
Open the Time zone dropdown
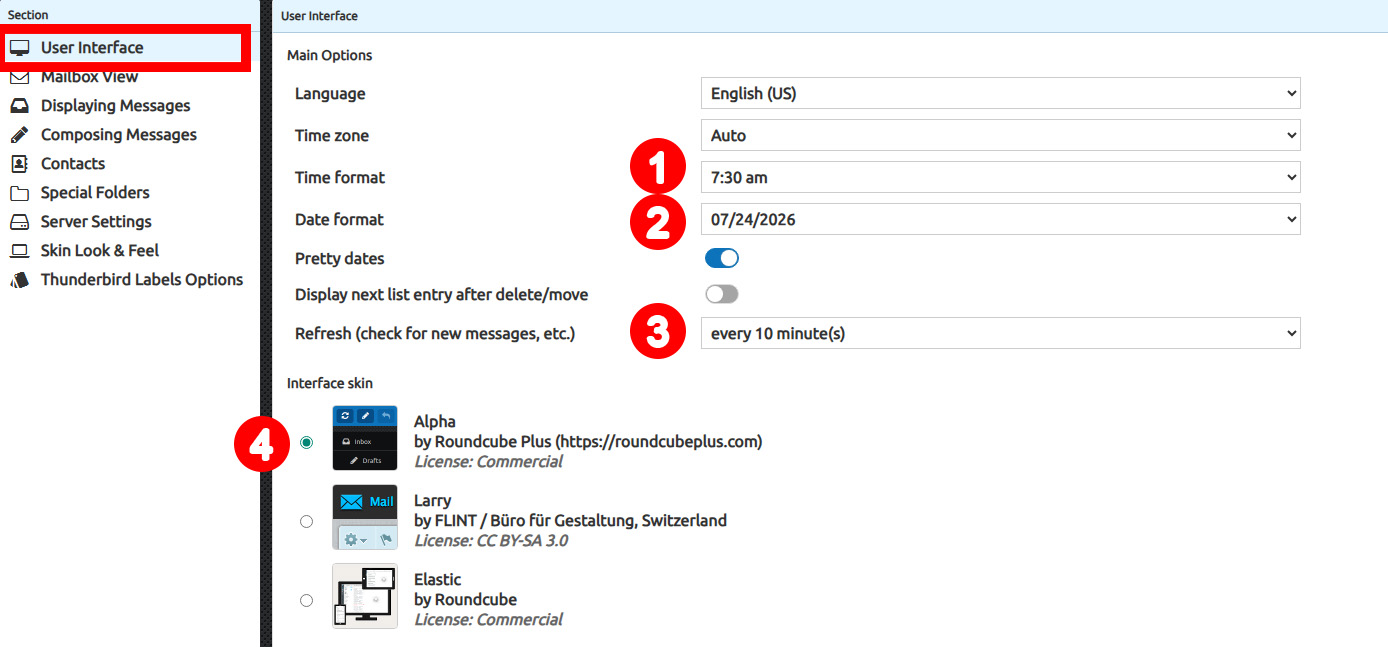[x=1000, y=135]
